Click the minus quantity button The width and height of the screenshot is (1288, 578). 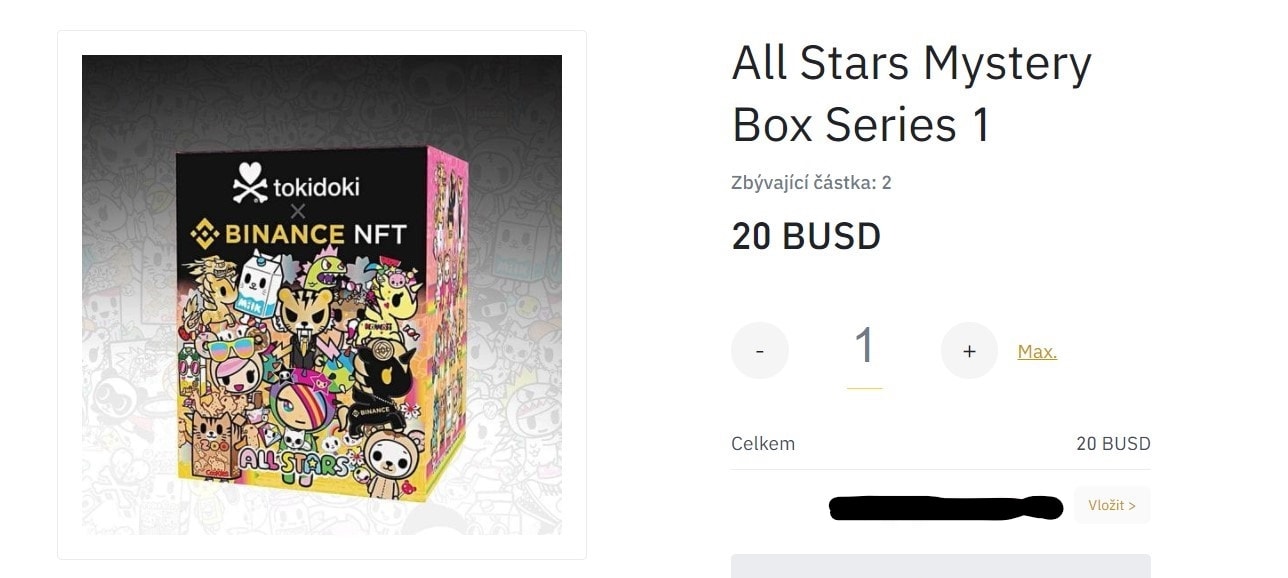tap(760, 351)
